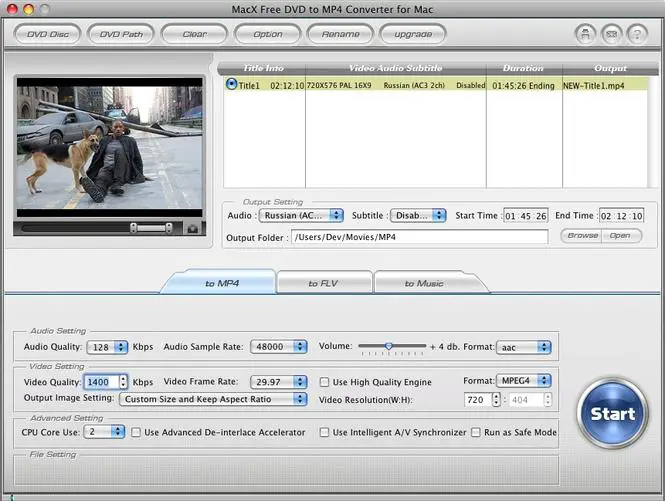Click the Start Time field
Viewport: 665px width, 501px height.
[525, 216]
